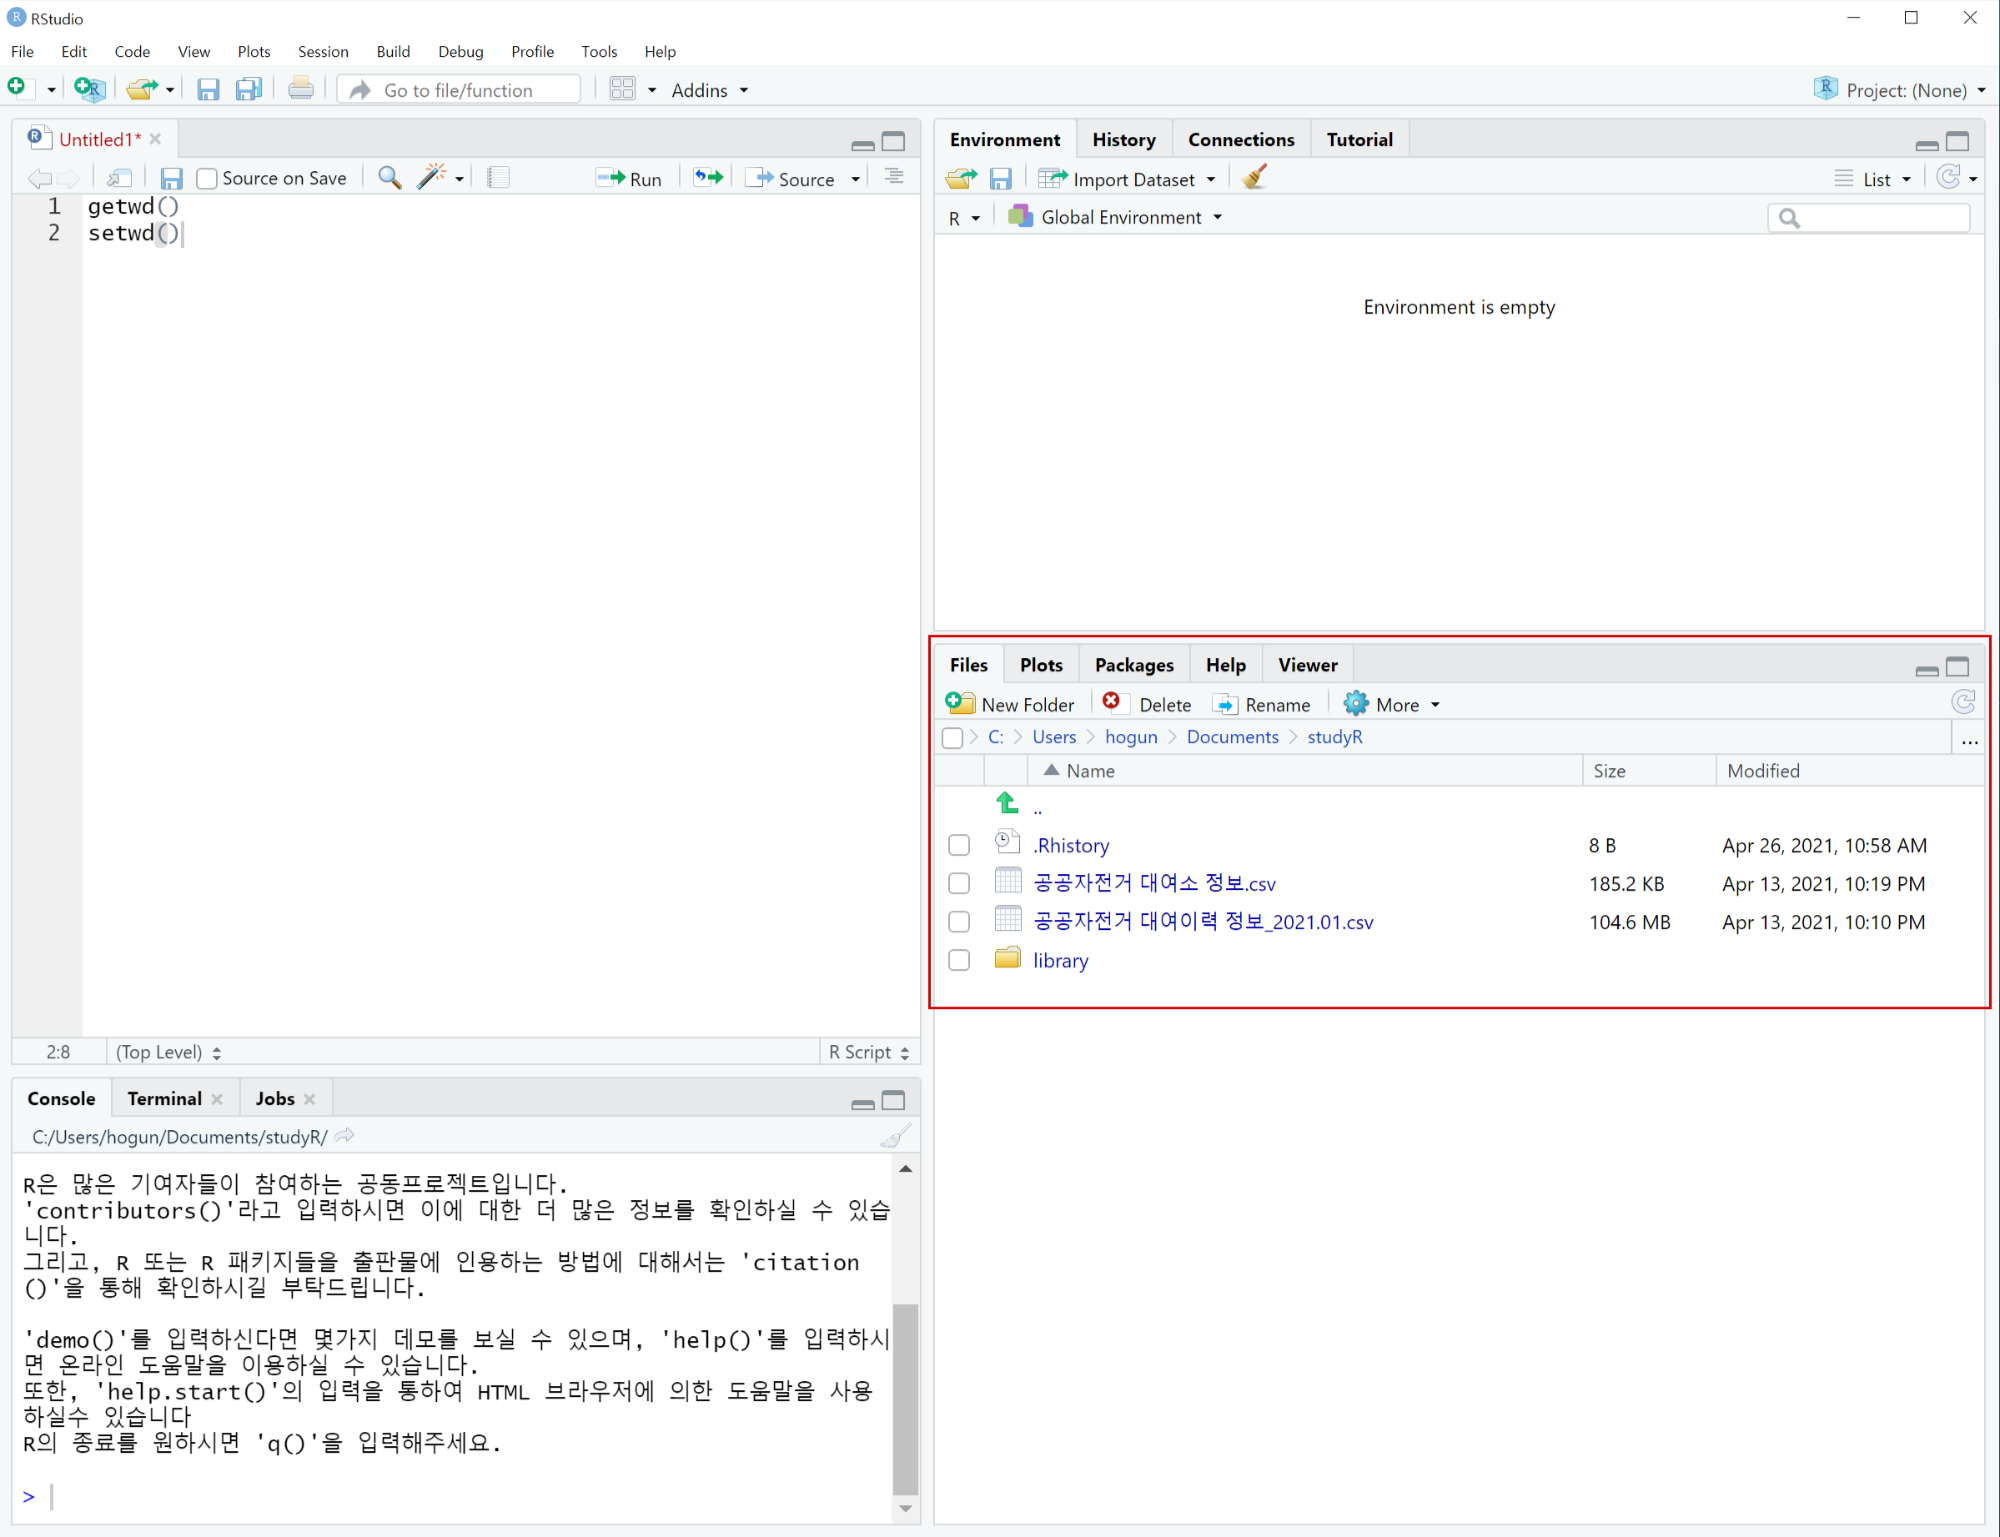Navigate to Documents in the path breadcrumb

pos(1232,737)
